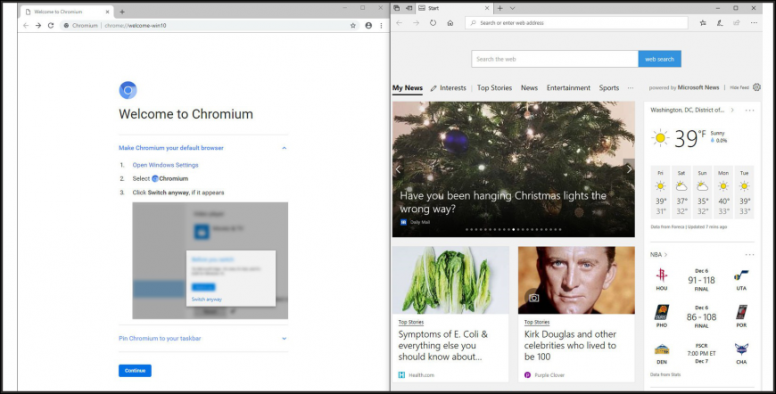The height and width of the screenshot is (394, 776).
Task: Open the NBA scores section chevron
Action: pos(666,254)
